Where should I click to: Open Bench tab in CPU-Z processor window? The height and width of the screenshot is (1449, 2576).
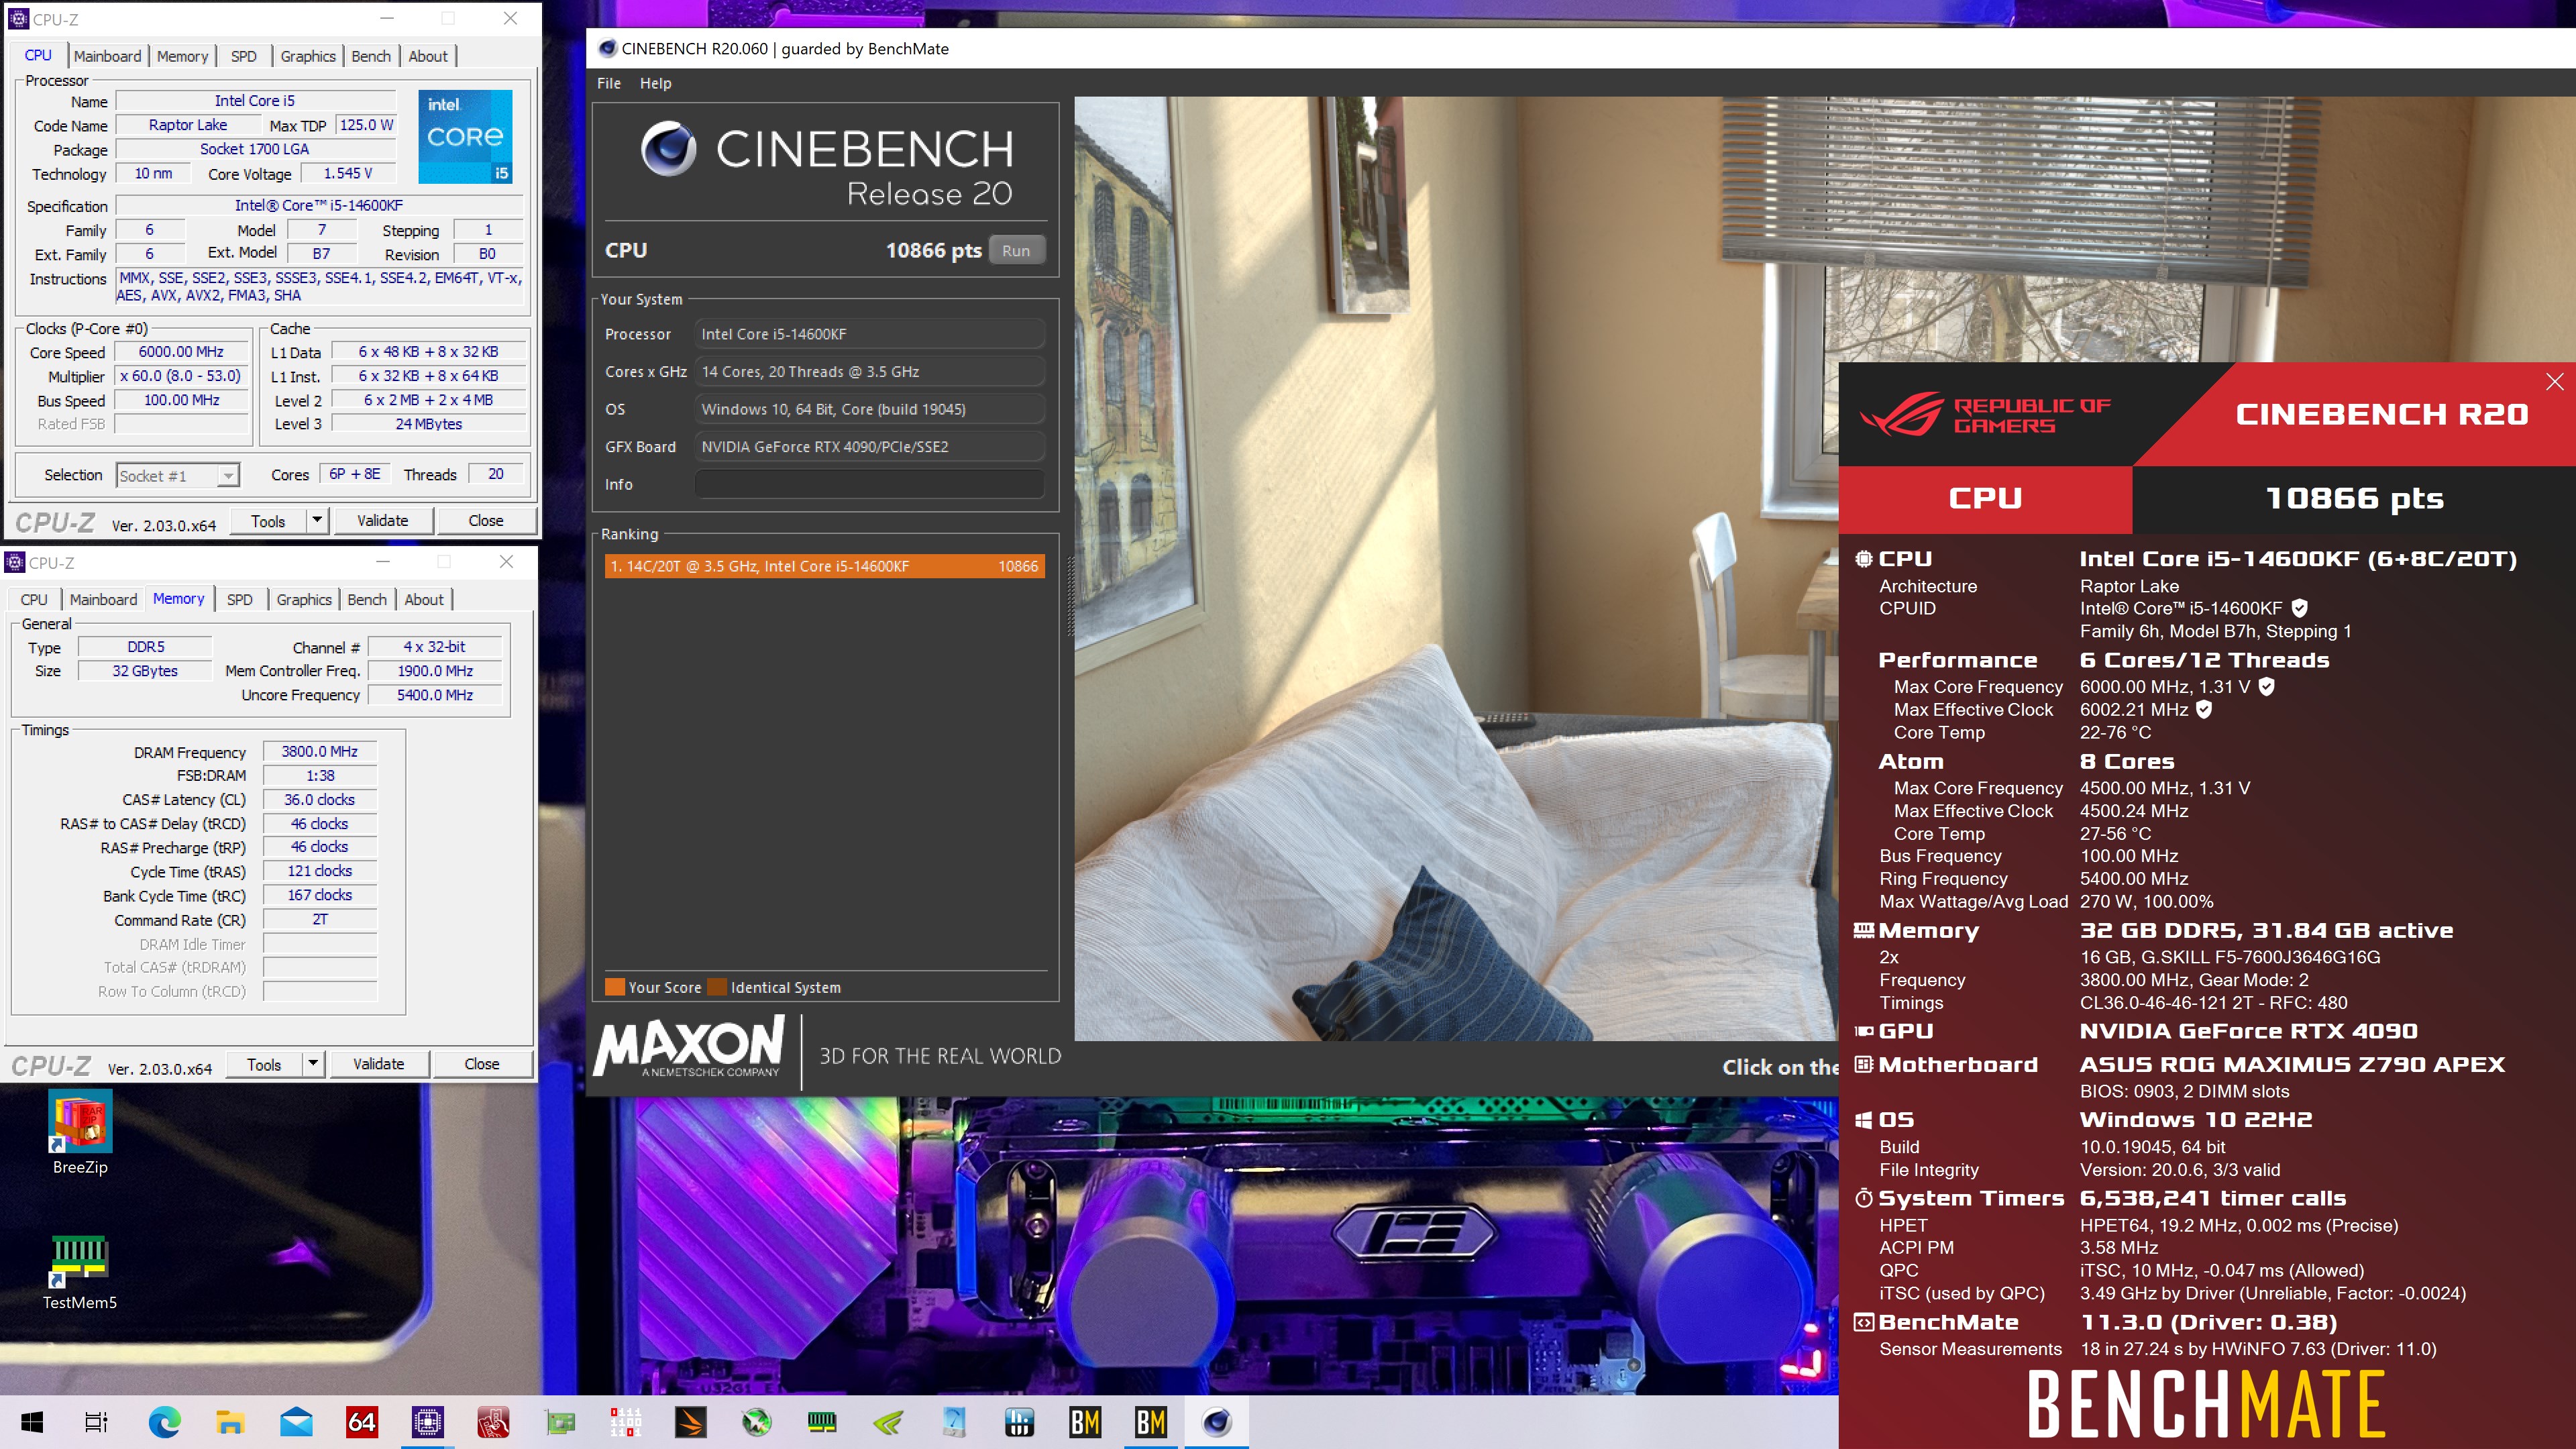click(371, 56)
